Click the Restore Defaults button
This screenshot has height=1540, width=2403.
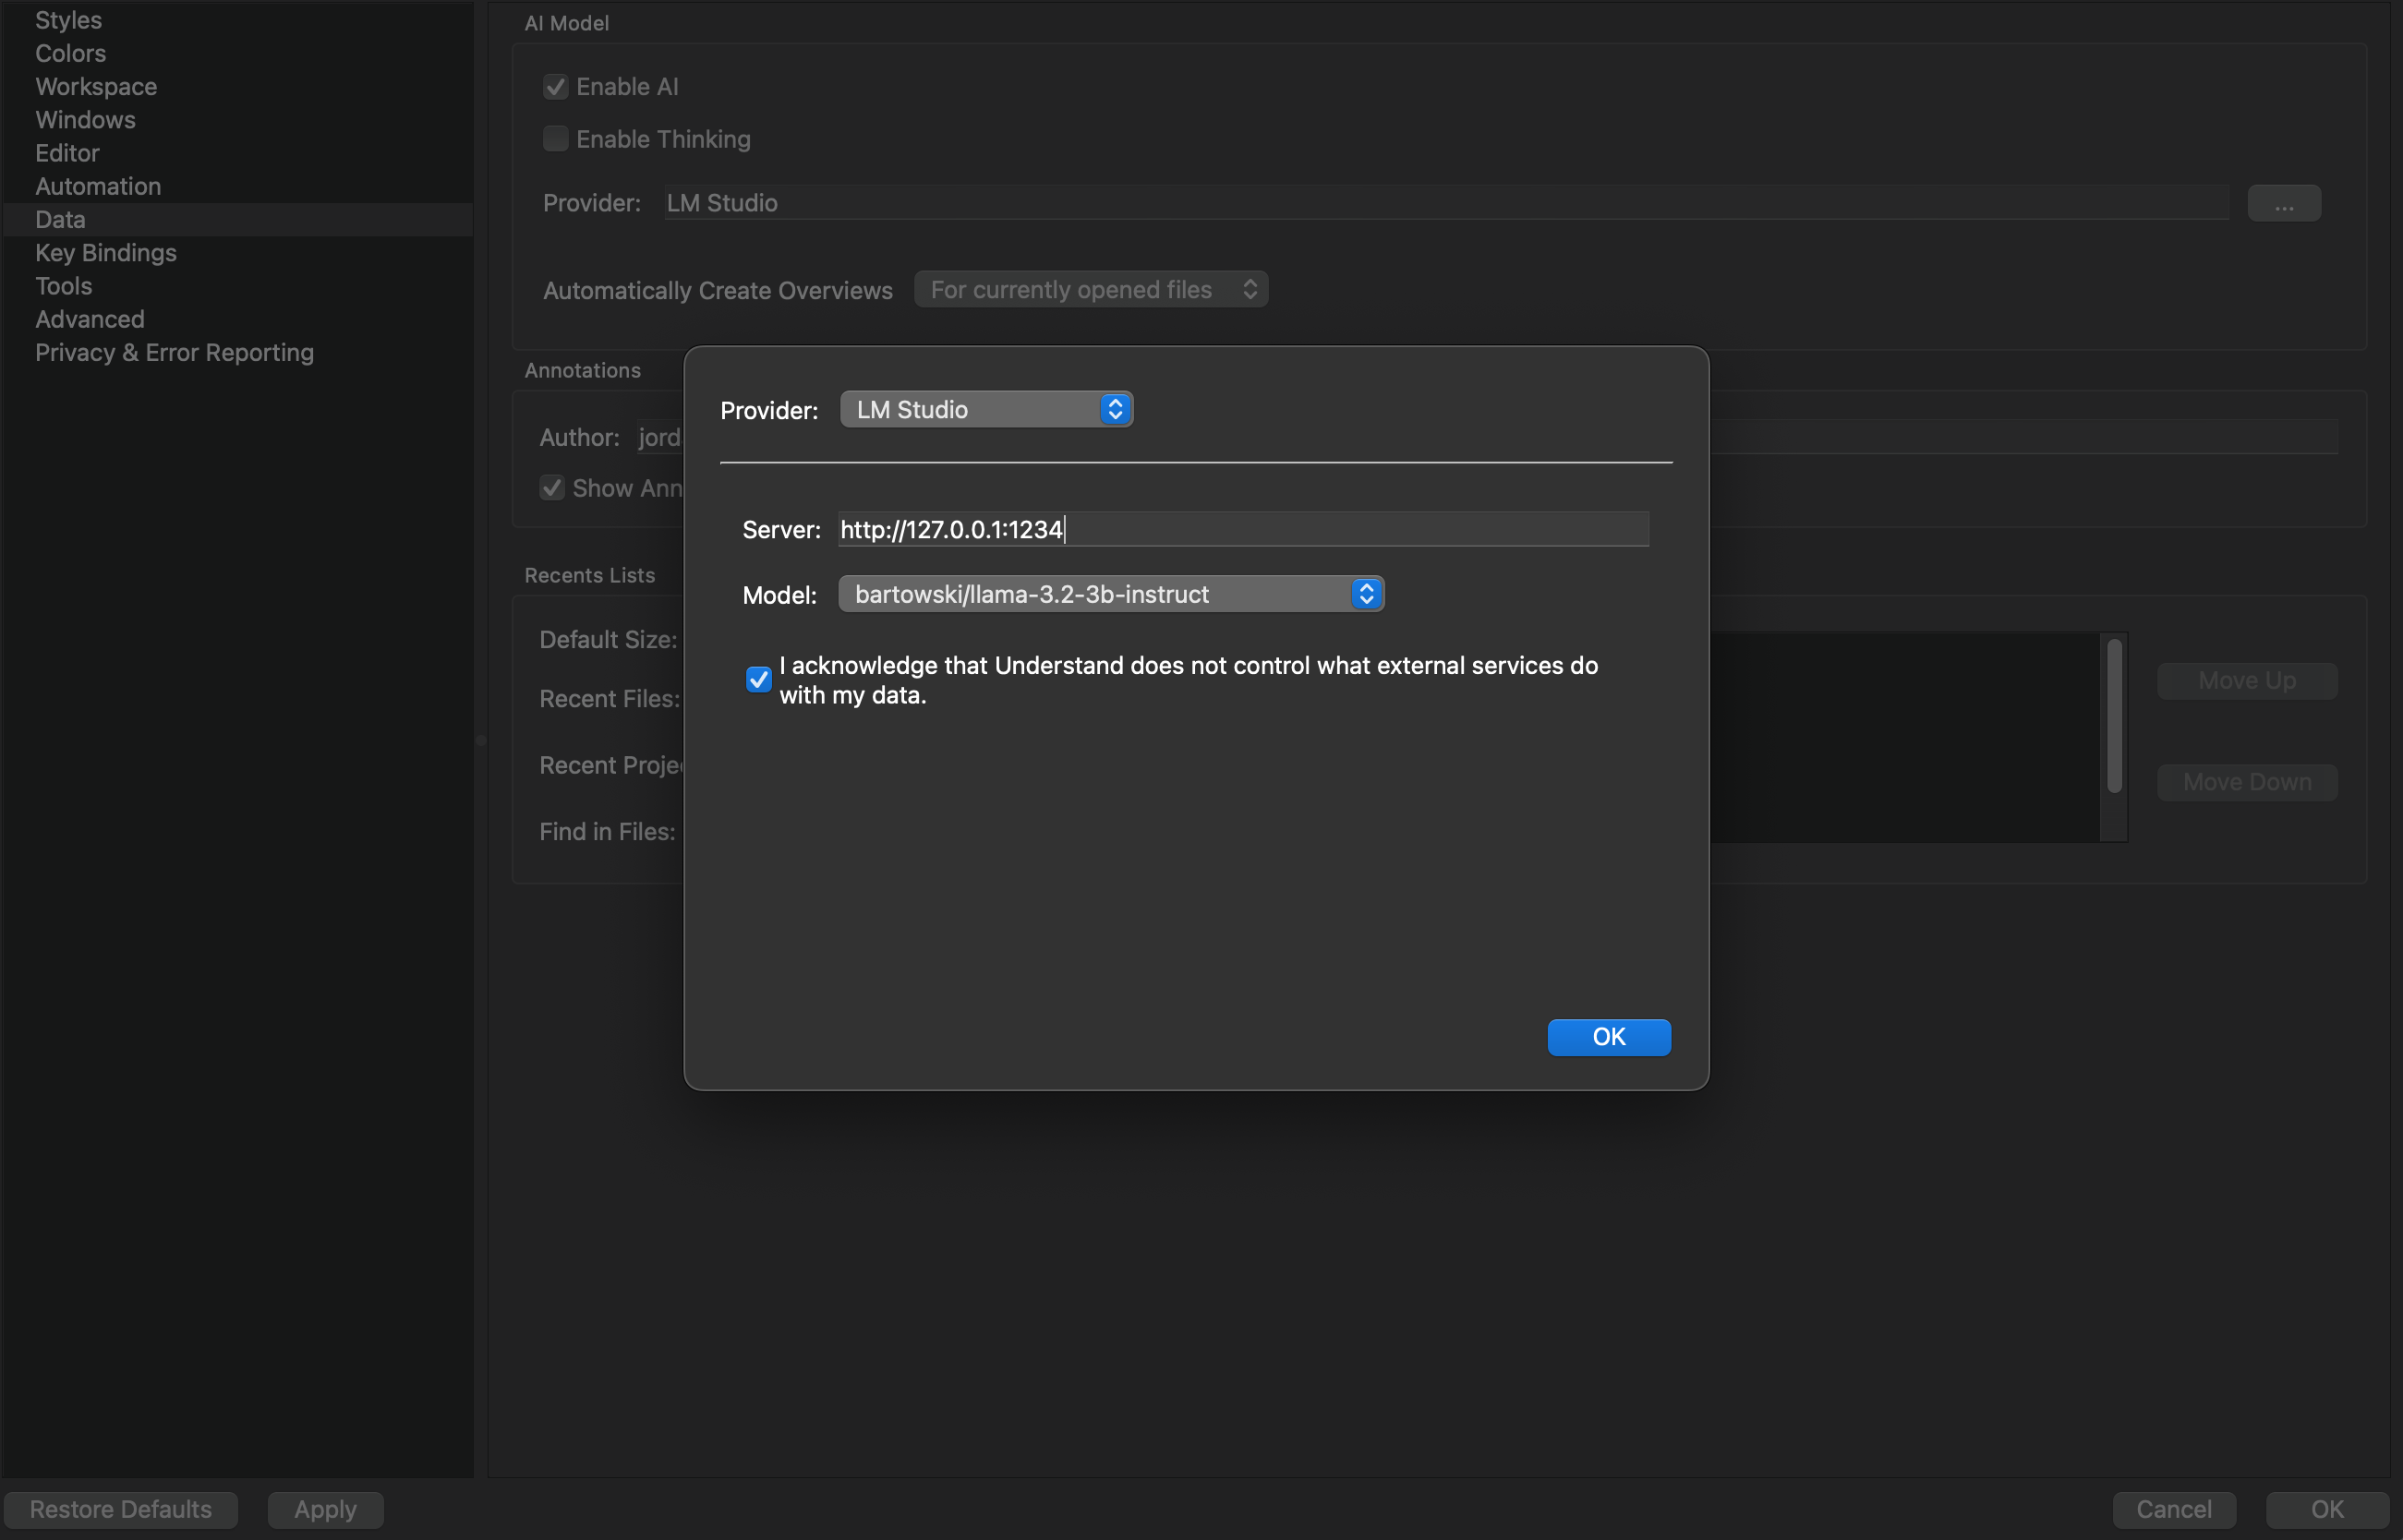pos(120,1509)
